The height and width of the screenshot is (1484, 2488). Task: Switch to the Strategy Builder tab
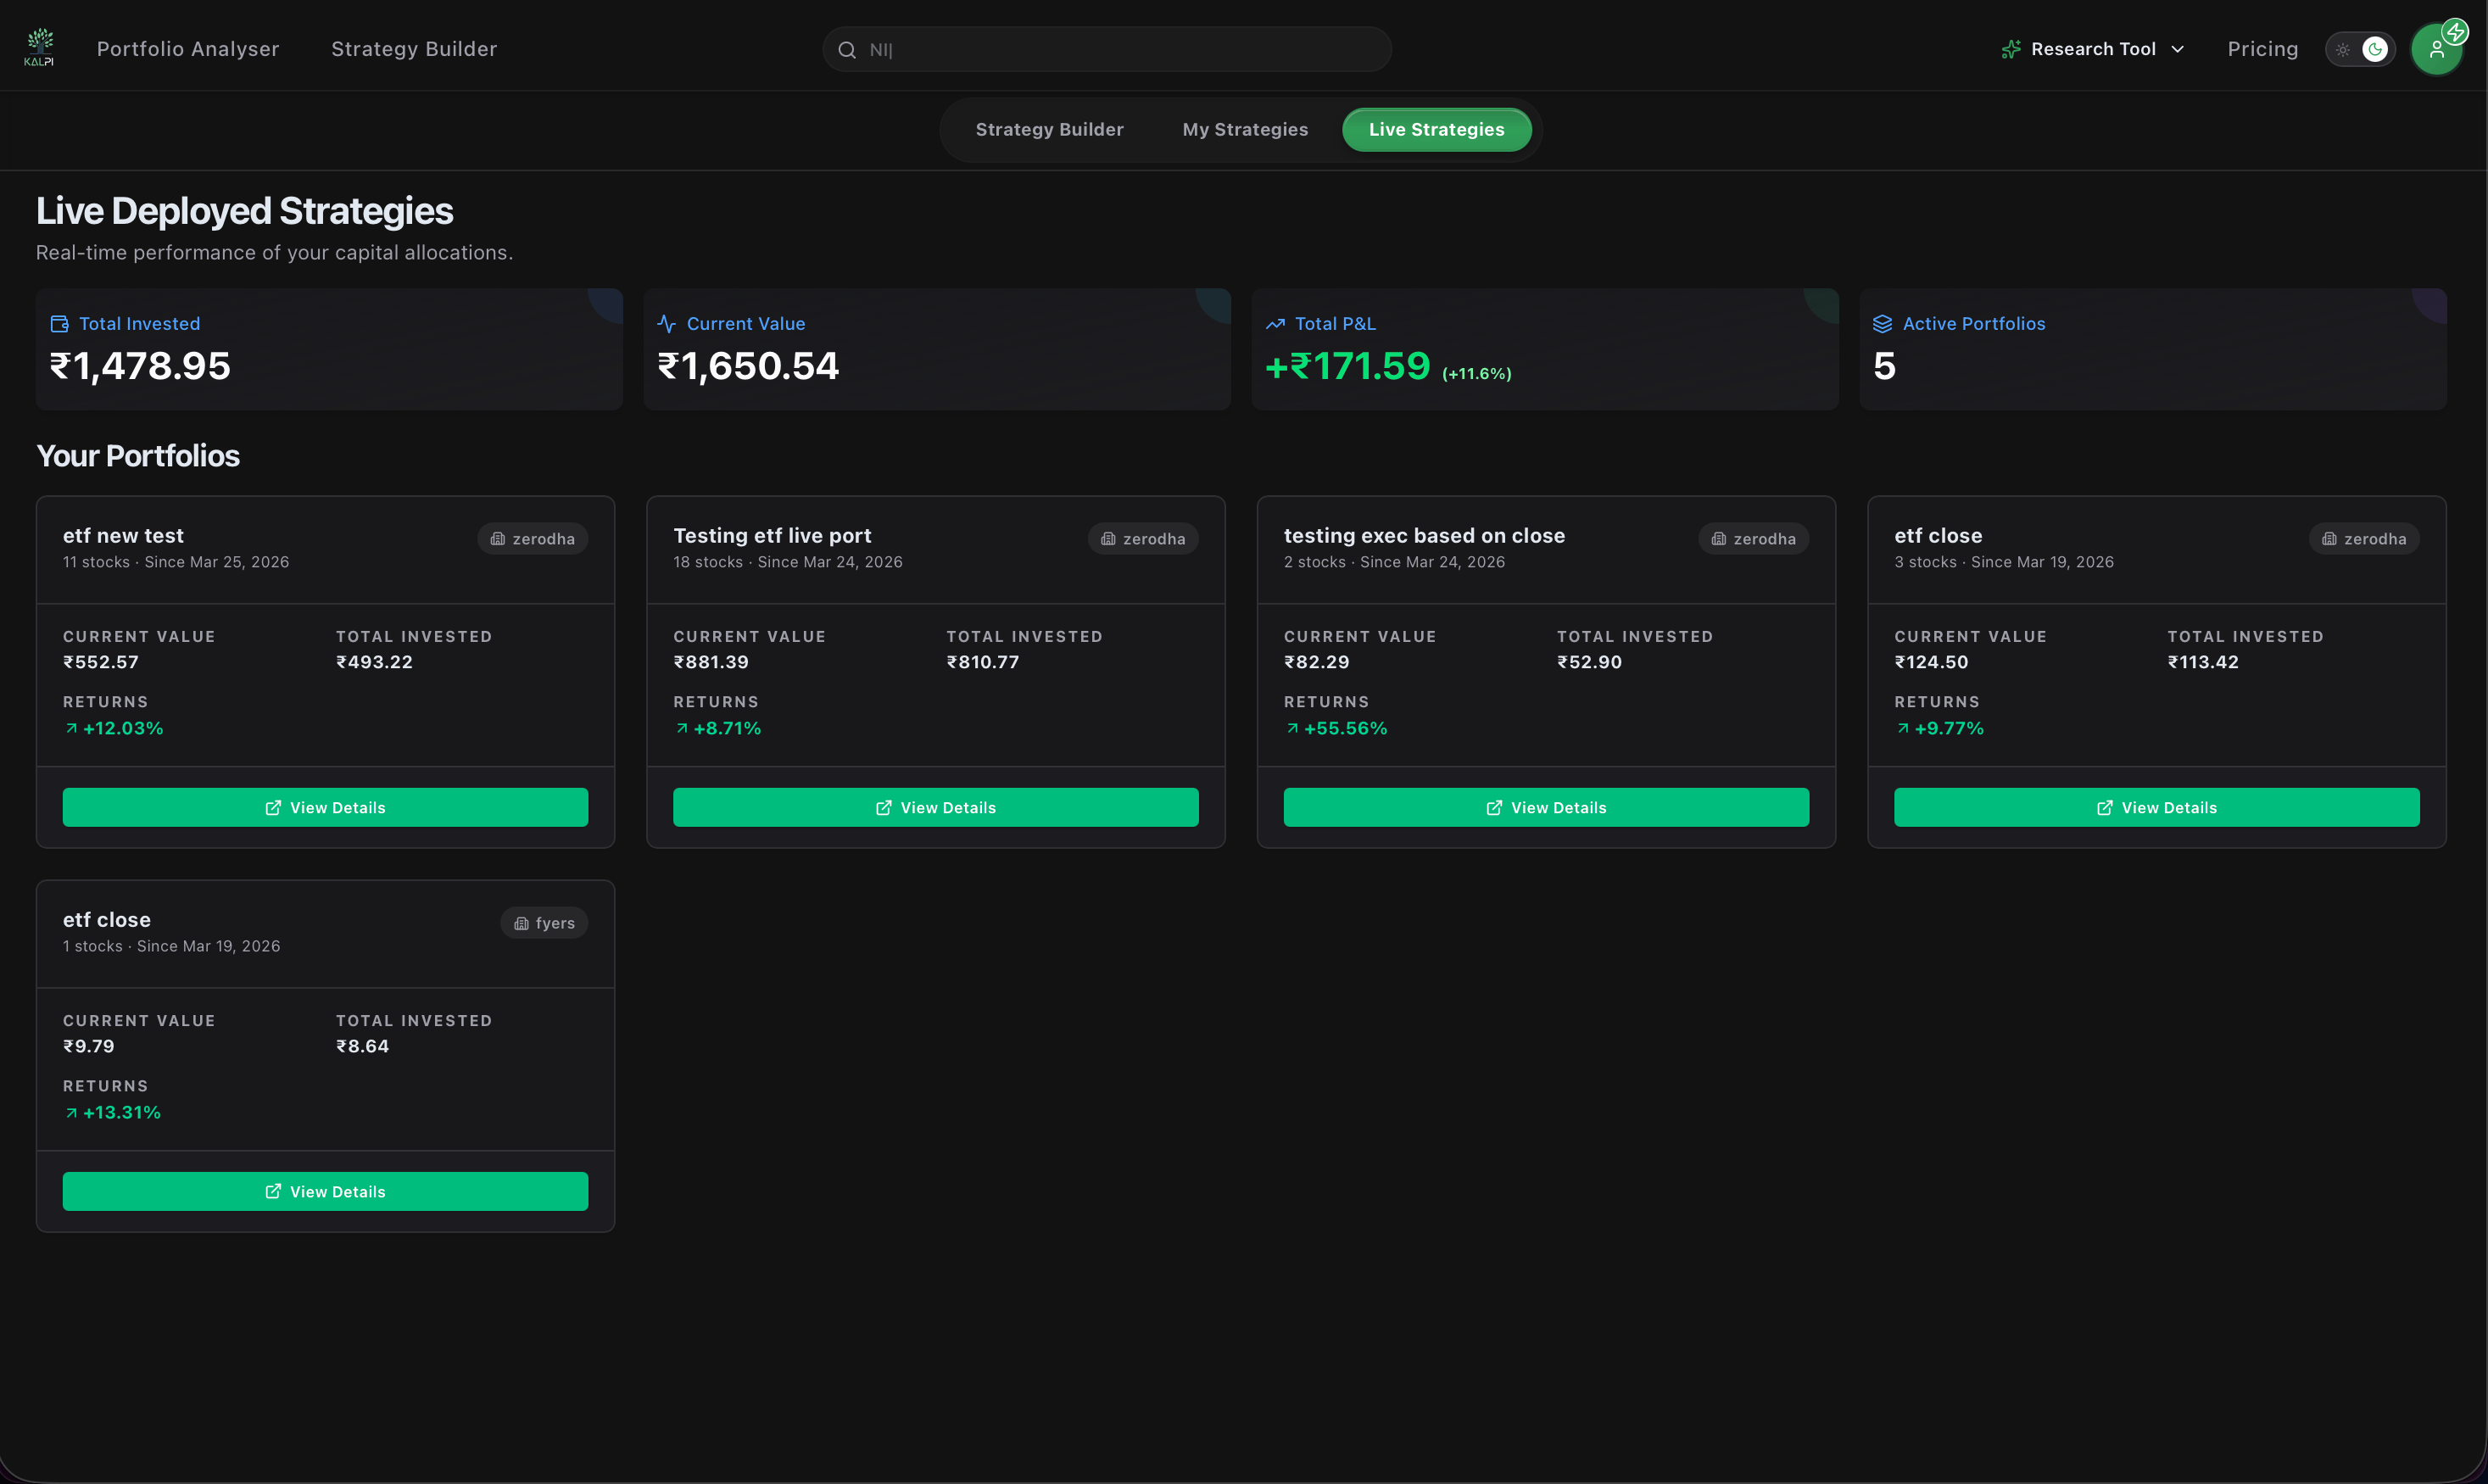pos(1049,130)
